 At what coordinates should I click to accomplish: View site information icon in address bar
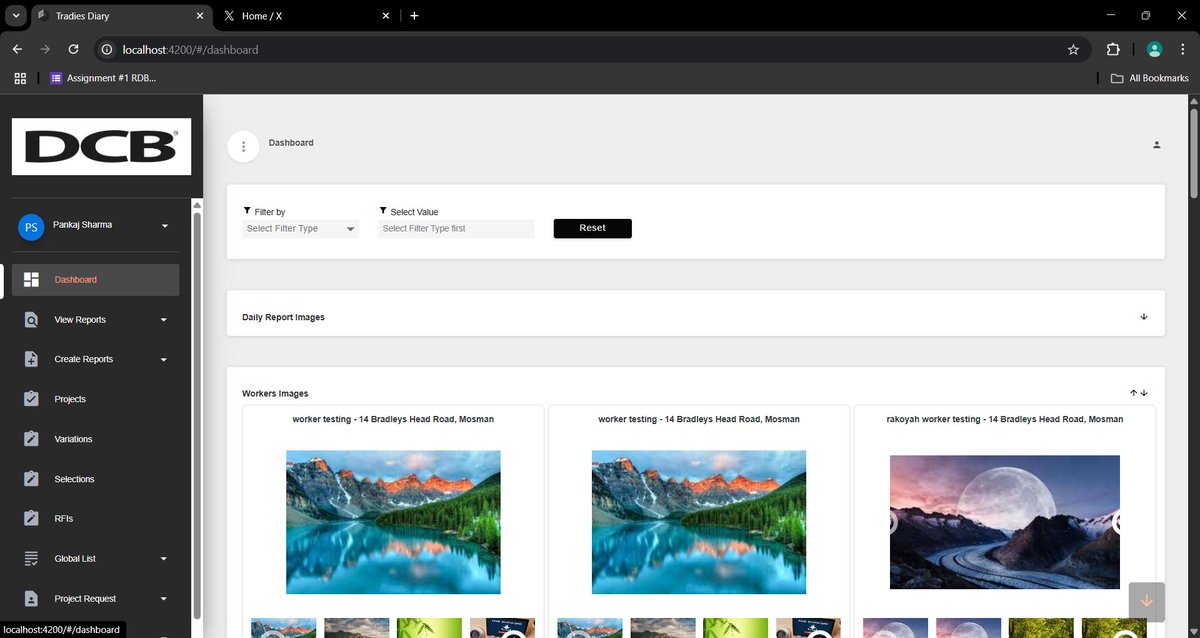tap(108, 49)
